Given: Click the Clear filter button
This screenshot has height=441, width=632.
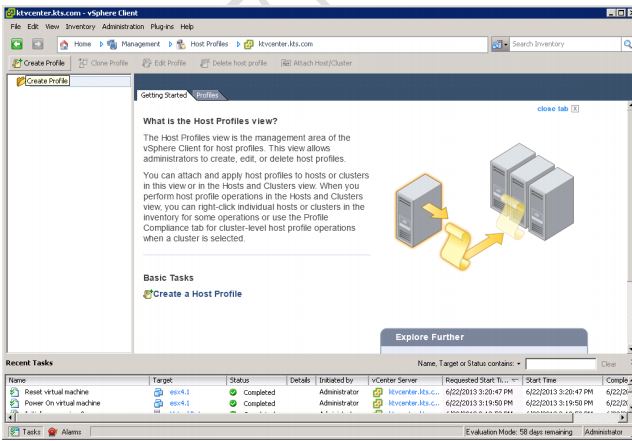Looking at the screenshot, I should pyautogui.click(x=609, y=364).
